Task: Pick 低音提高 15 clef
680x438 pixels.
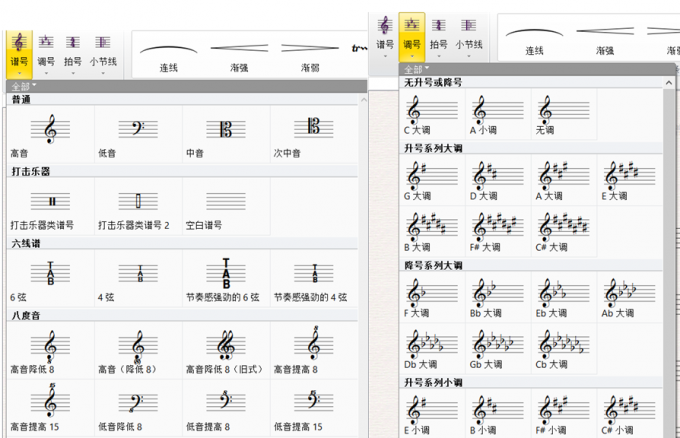Action: (314, 408)
